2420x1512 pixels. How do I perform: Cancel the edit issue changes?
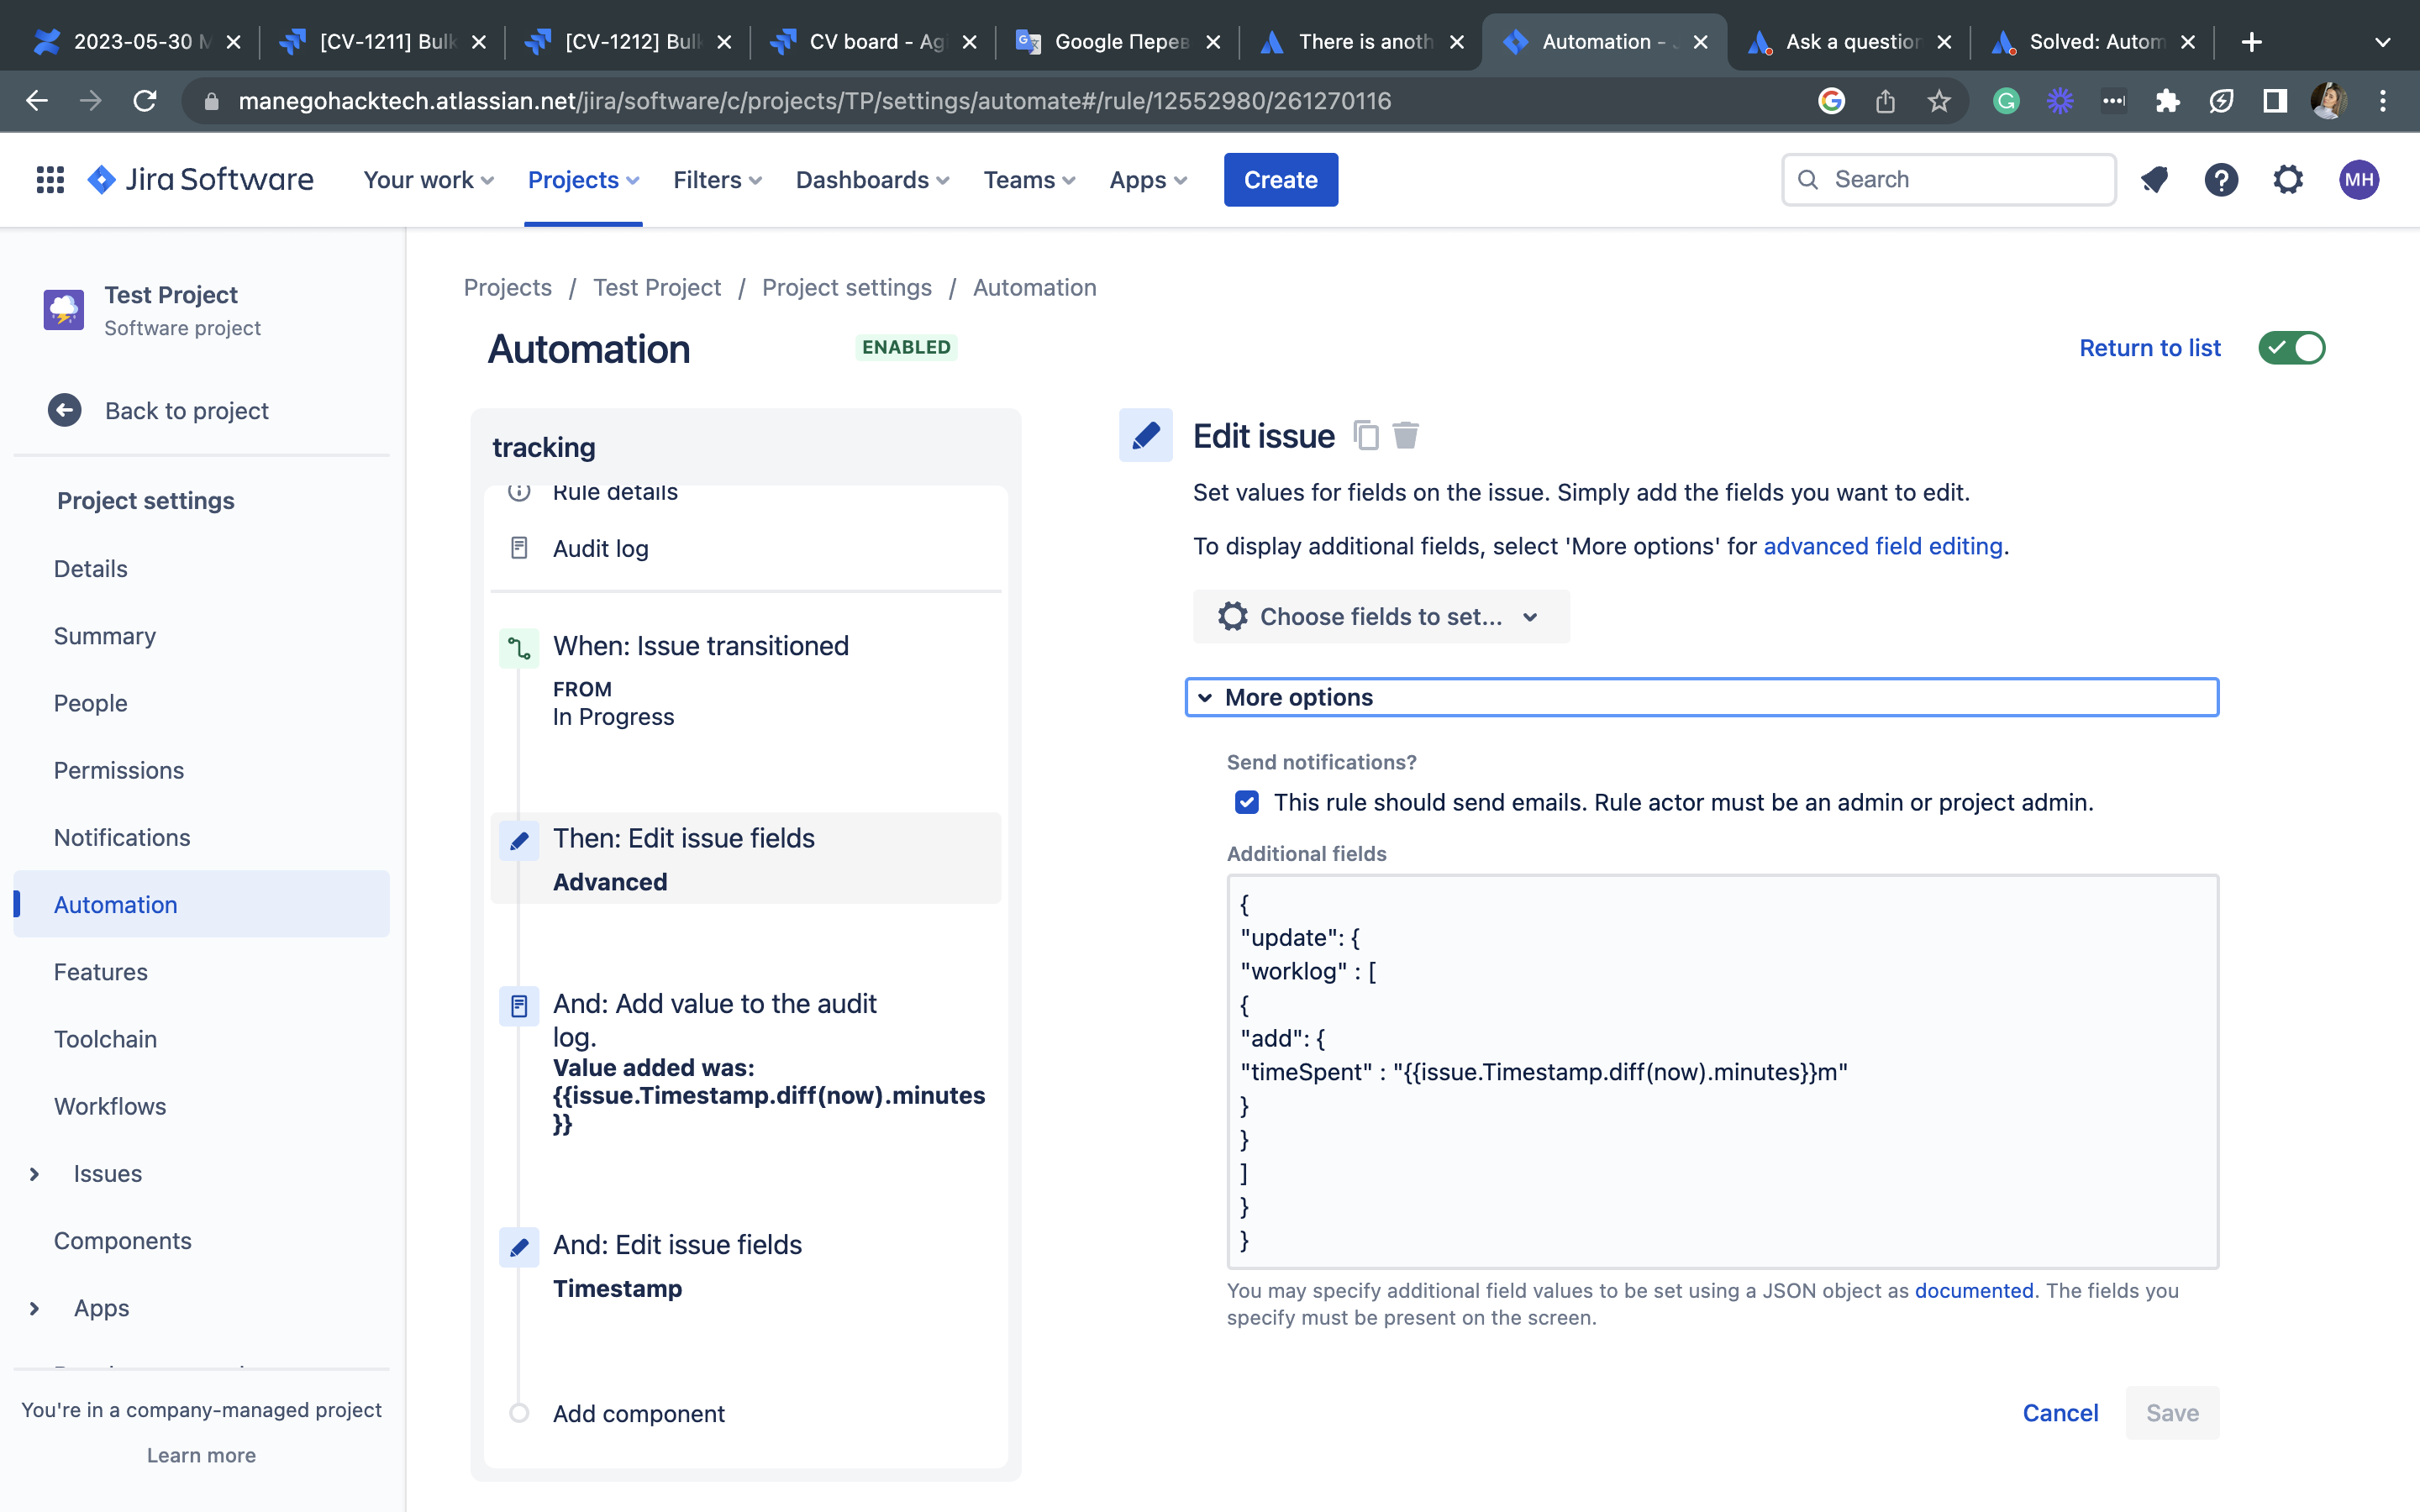point(2060,1412)
